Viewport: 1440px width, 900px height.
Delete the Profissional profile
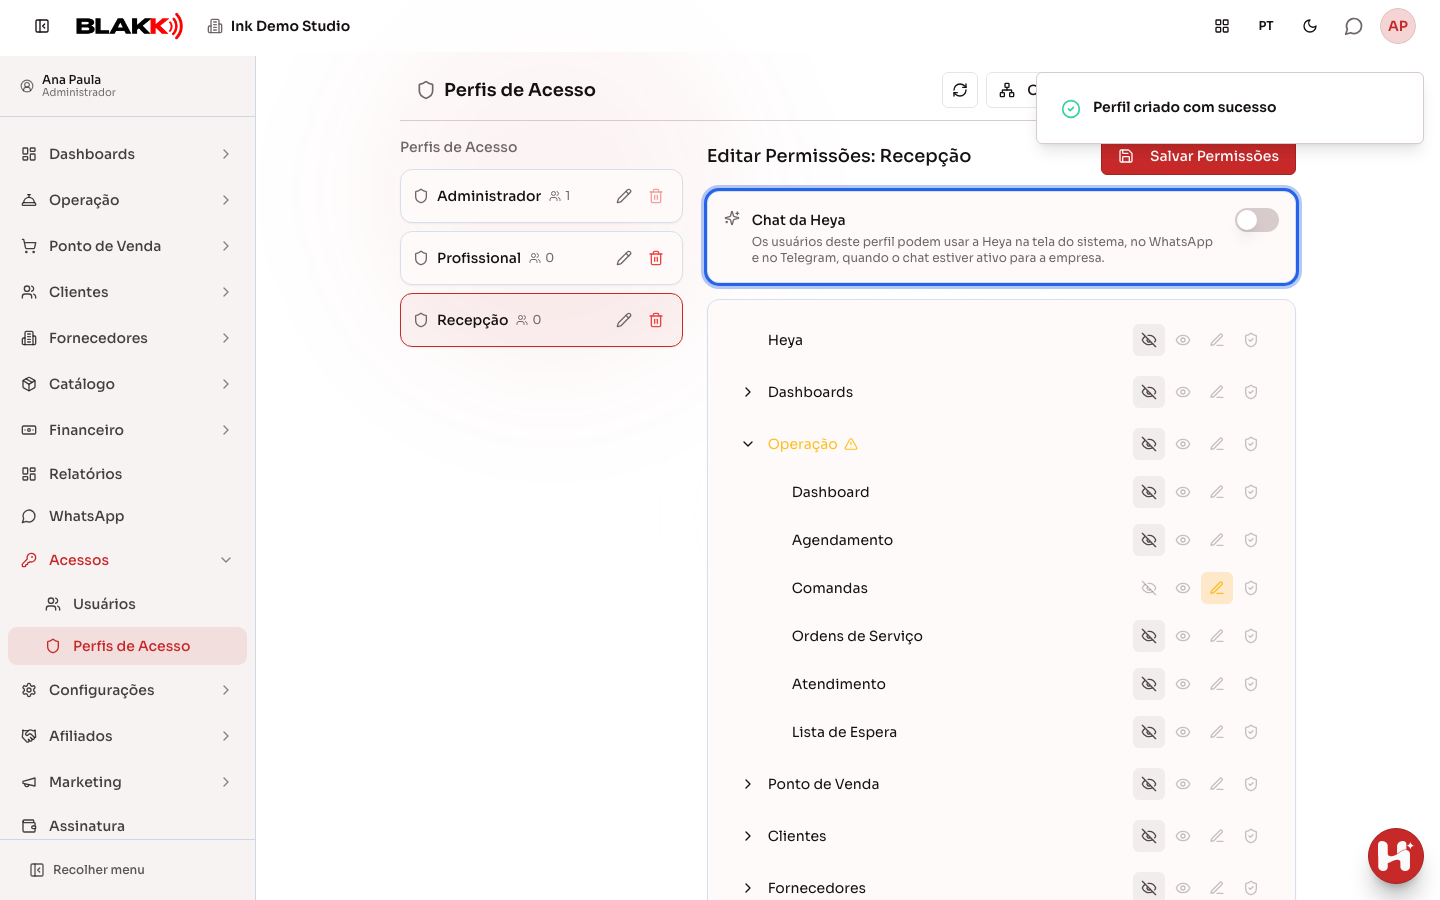click(x=656, y=258)
